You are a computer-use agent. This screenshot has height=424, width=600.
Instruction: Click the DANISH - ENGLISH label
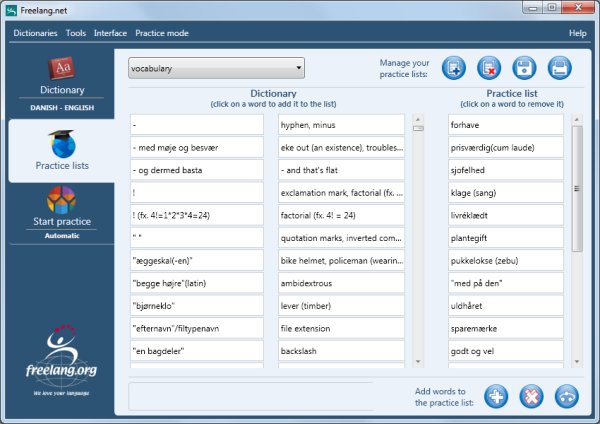click(x=62, y=108)
